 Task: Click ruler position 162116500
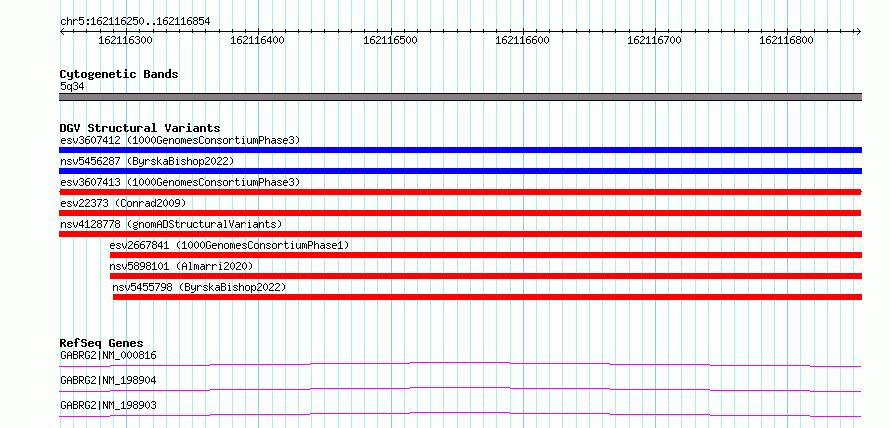coord(391,40)
